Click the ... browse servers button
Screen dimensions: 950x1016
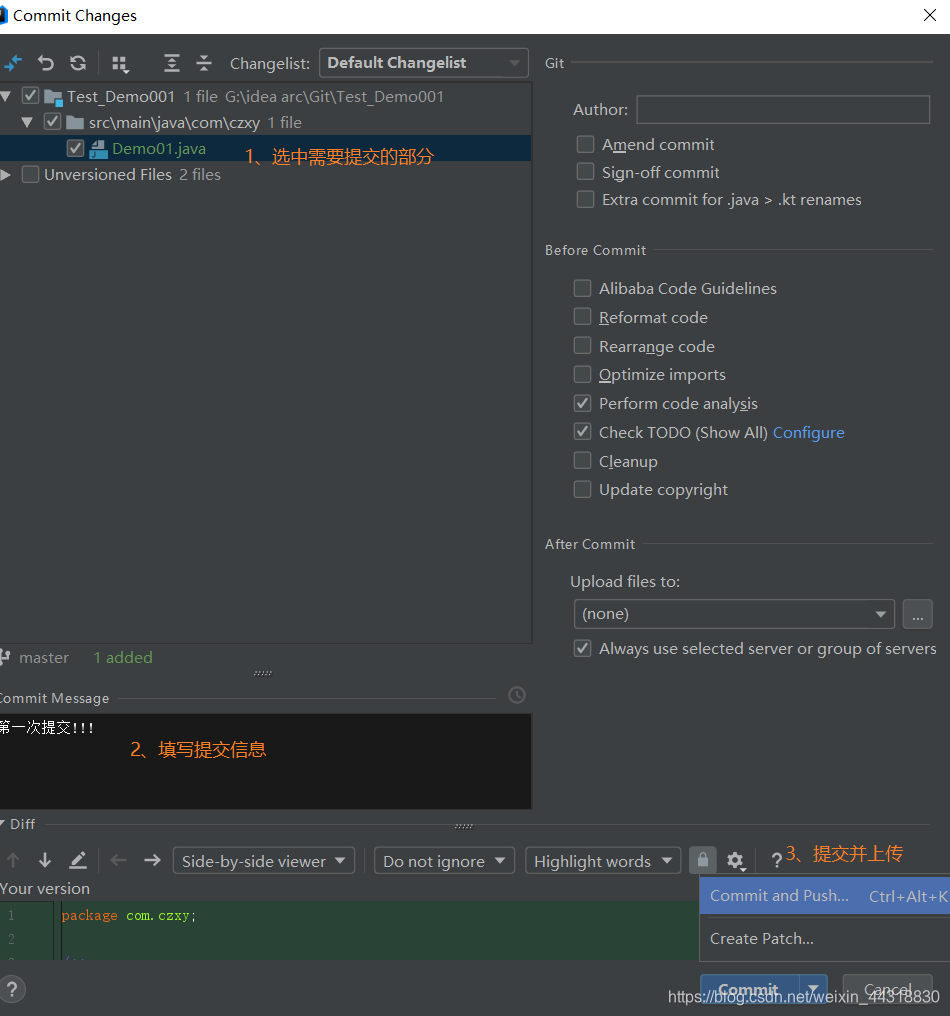918,614
